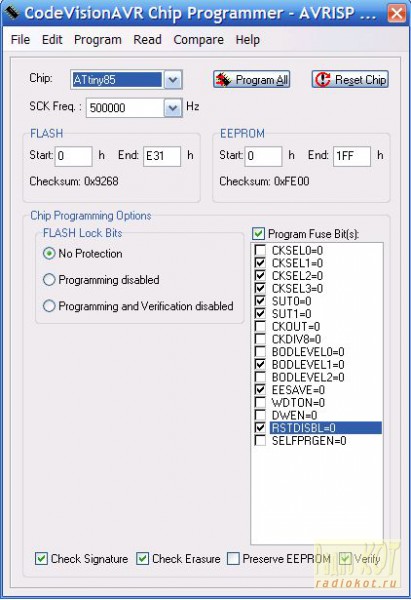411x600 pixels.
Task: Click the Reset Chip button
Action: pyautogui.click(x=350, y=80)
